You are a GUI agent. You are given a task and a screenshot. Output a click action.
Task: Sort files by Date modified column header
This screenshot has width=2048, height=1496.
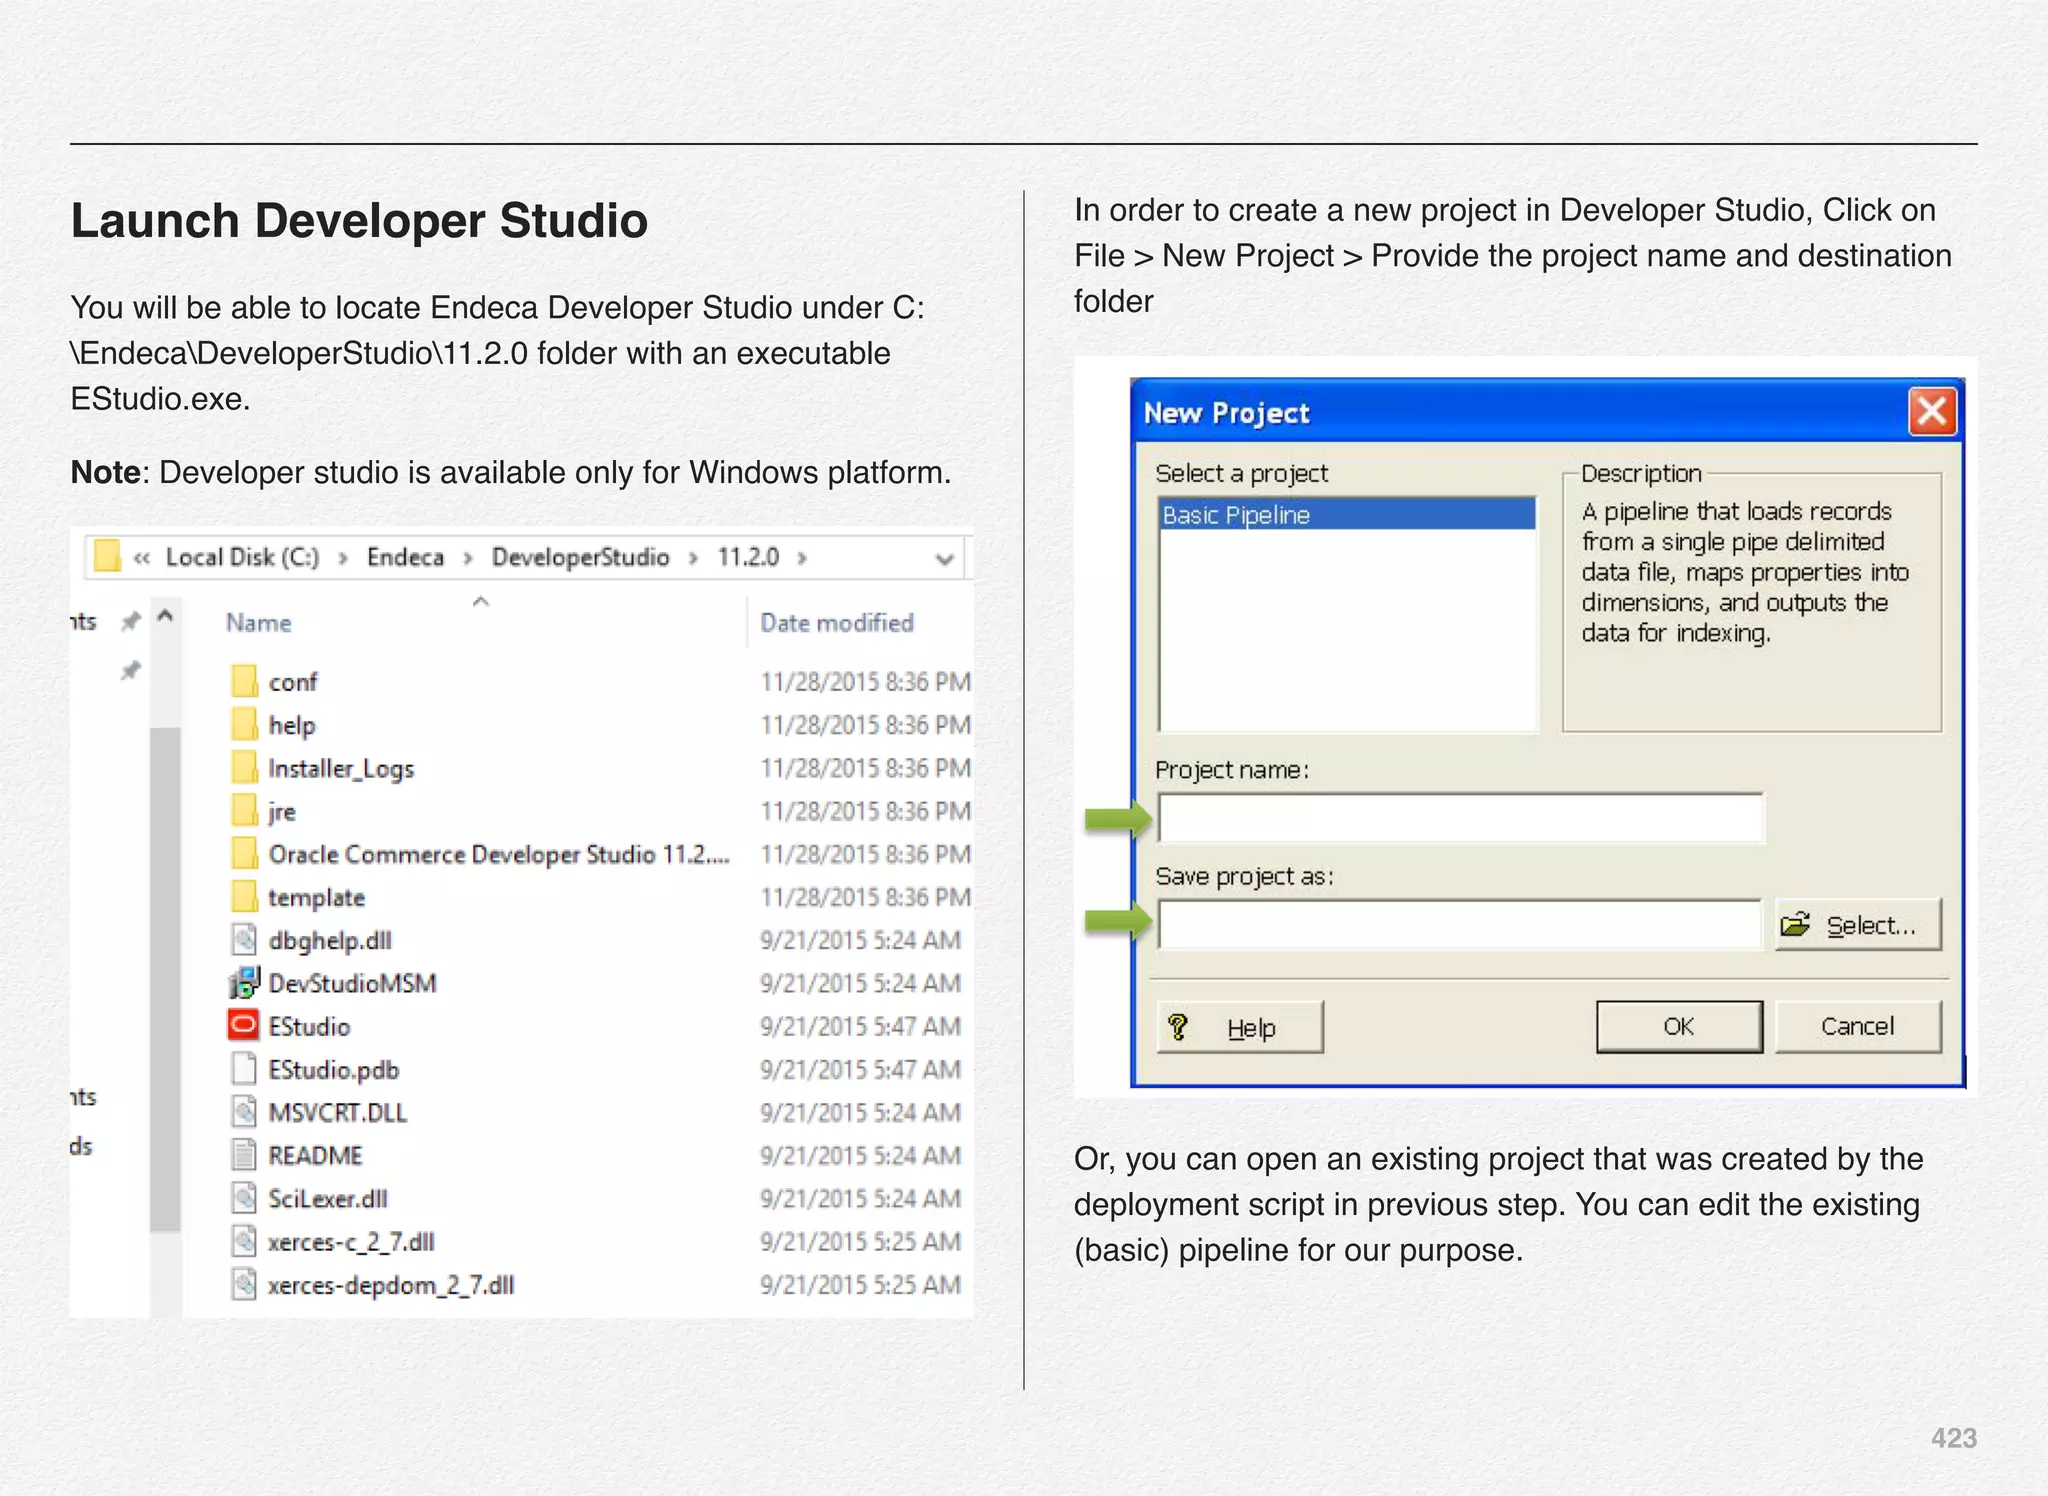[837, 623]
